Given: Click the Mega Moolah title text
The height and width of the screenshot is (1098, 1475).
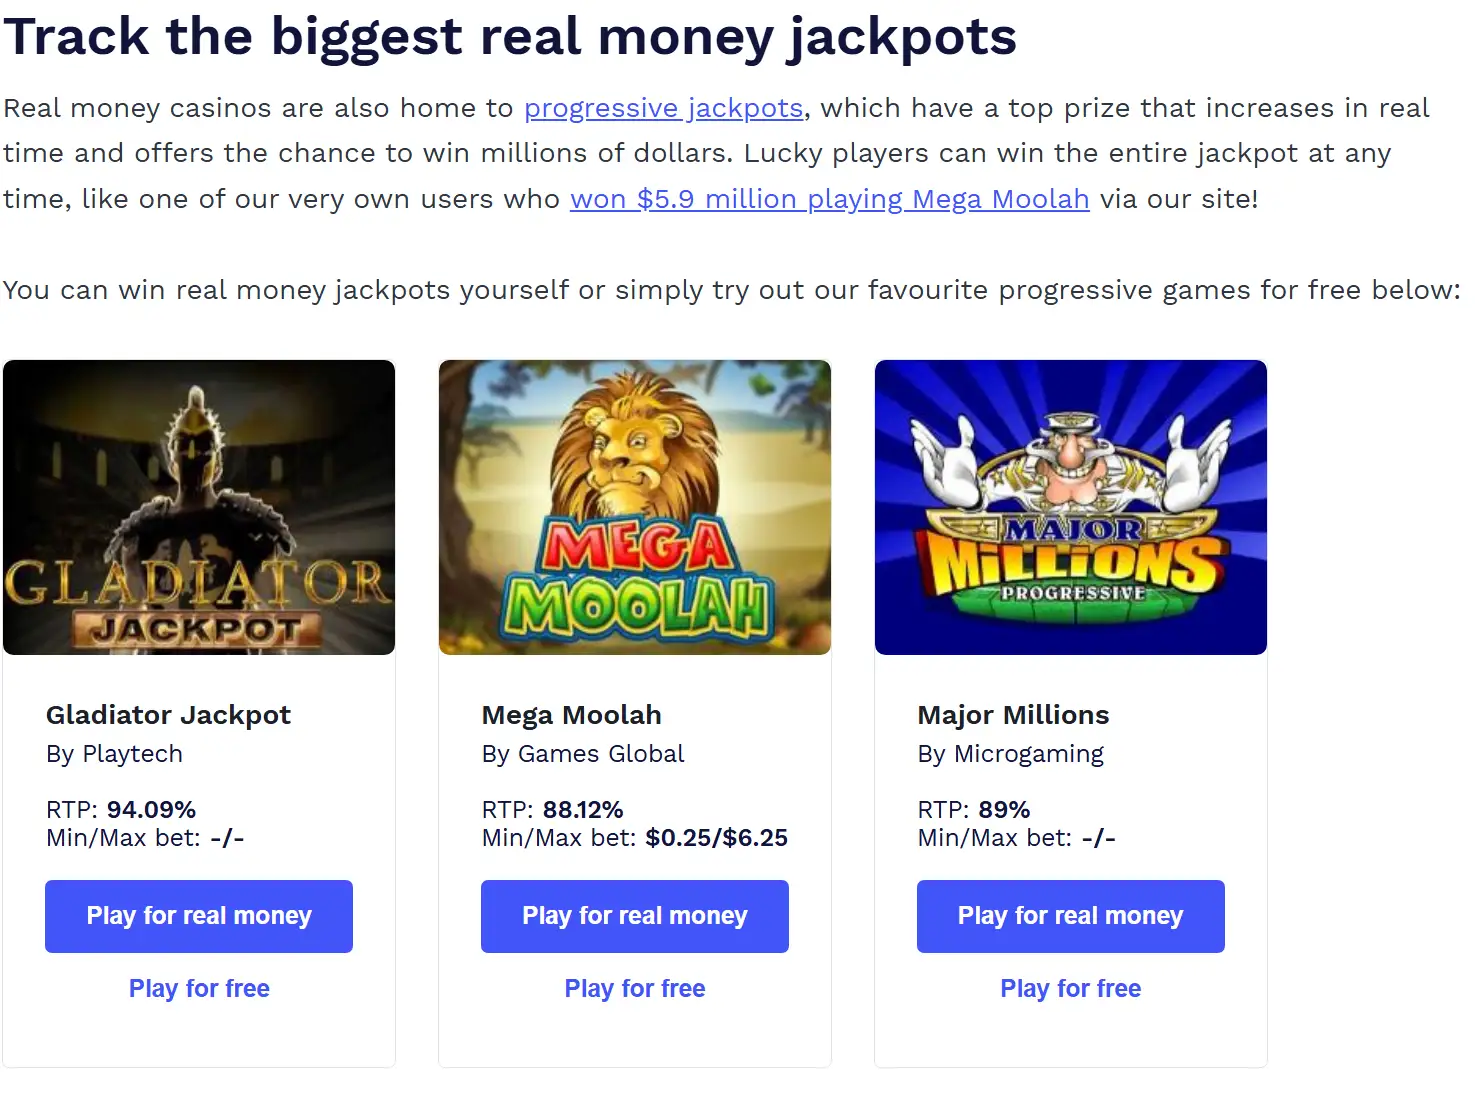Looking at the screenshot, I should tap(571, 715).
